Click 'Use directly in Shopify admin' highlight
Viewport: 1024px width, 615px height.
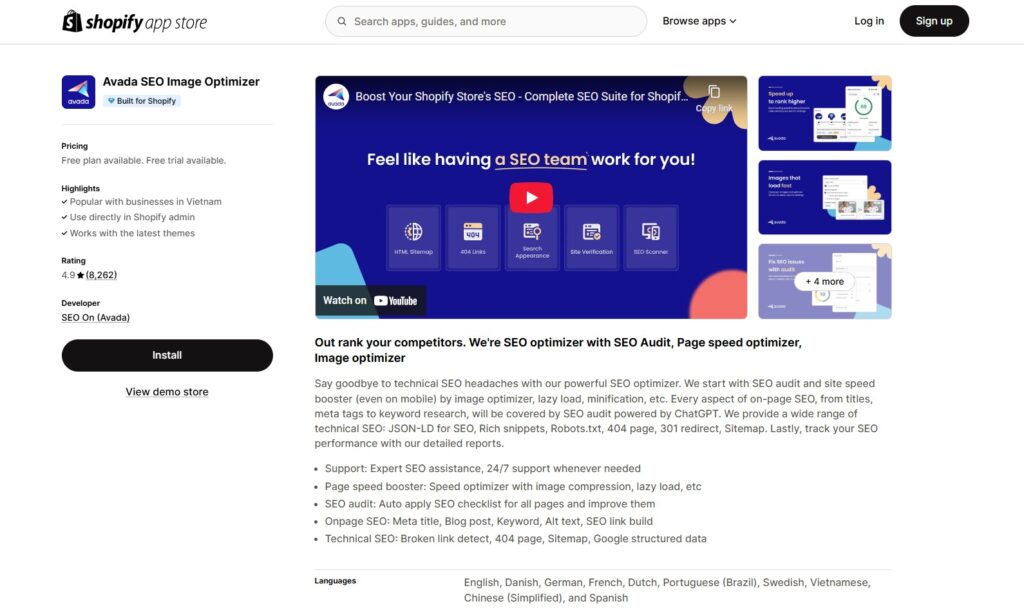(x=133, y=217)
